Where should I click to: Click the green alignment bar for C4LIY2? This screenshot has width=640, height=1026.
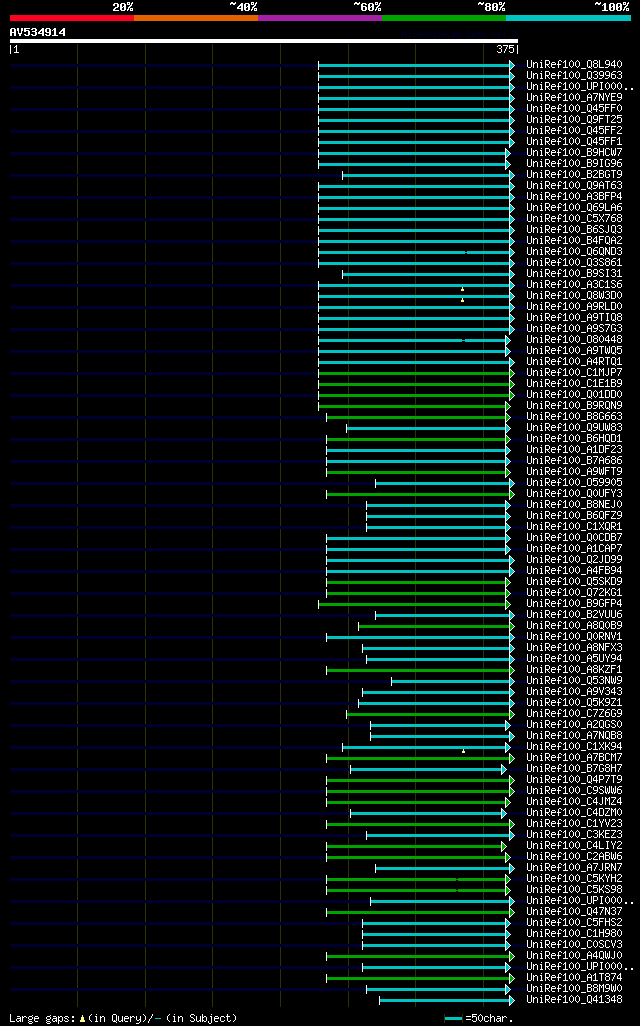414,847
